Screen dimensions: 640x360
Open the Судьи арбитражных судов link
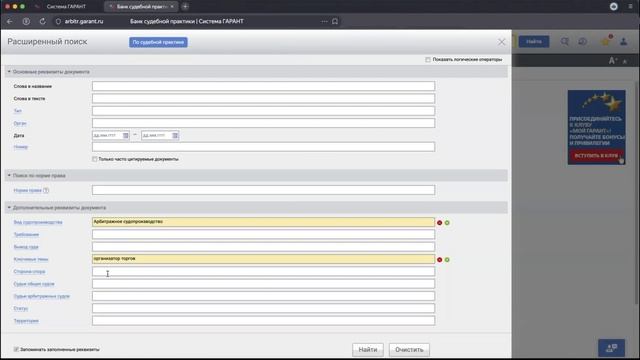tap(42, 296)
